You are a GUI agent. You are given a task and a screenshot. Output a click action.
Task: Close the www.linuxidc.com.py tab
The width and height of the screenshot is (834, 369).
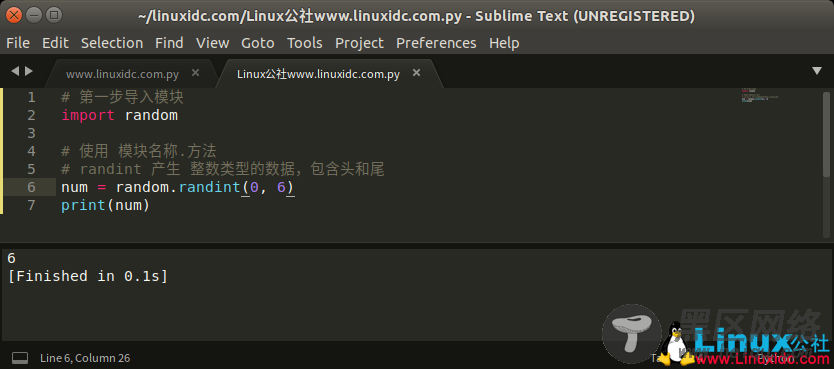pyautogui.click(x=195, y=73)
